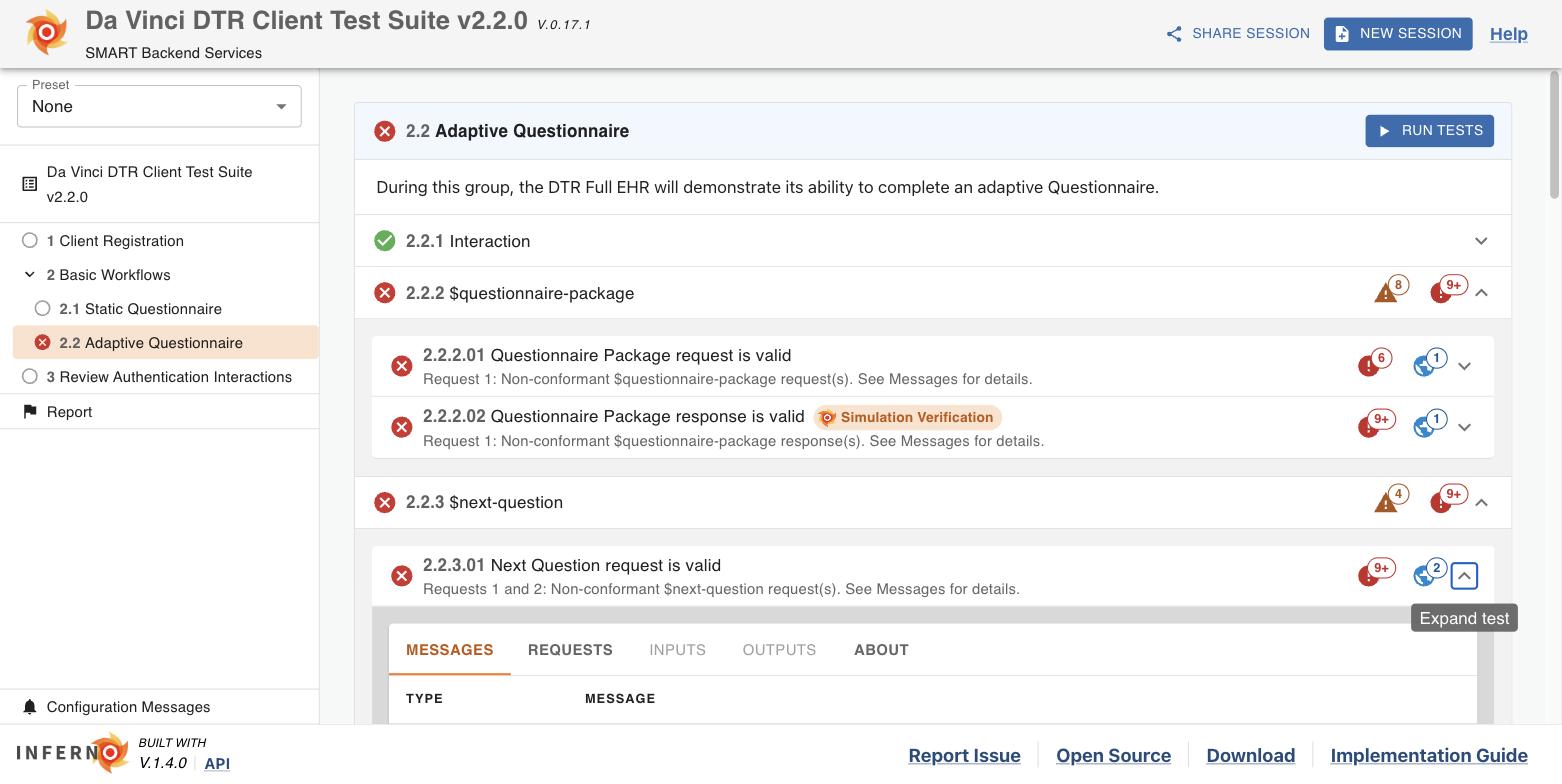Click the red fail icon for test 2.2.3.01

pos(402,576)
